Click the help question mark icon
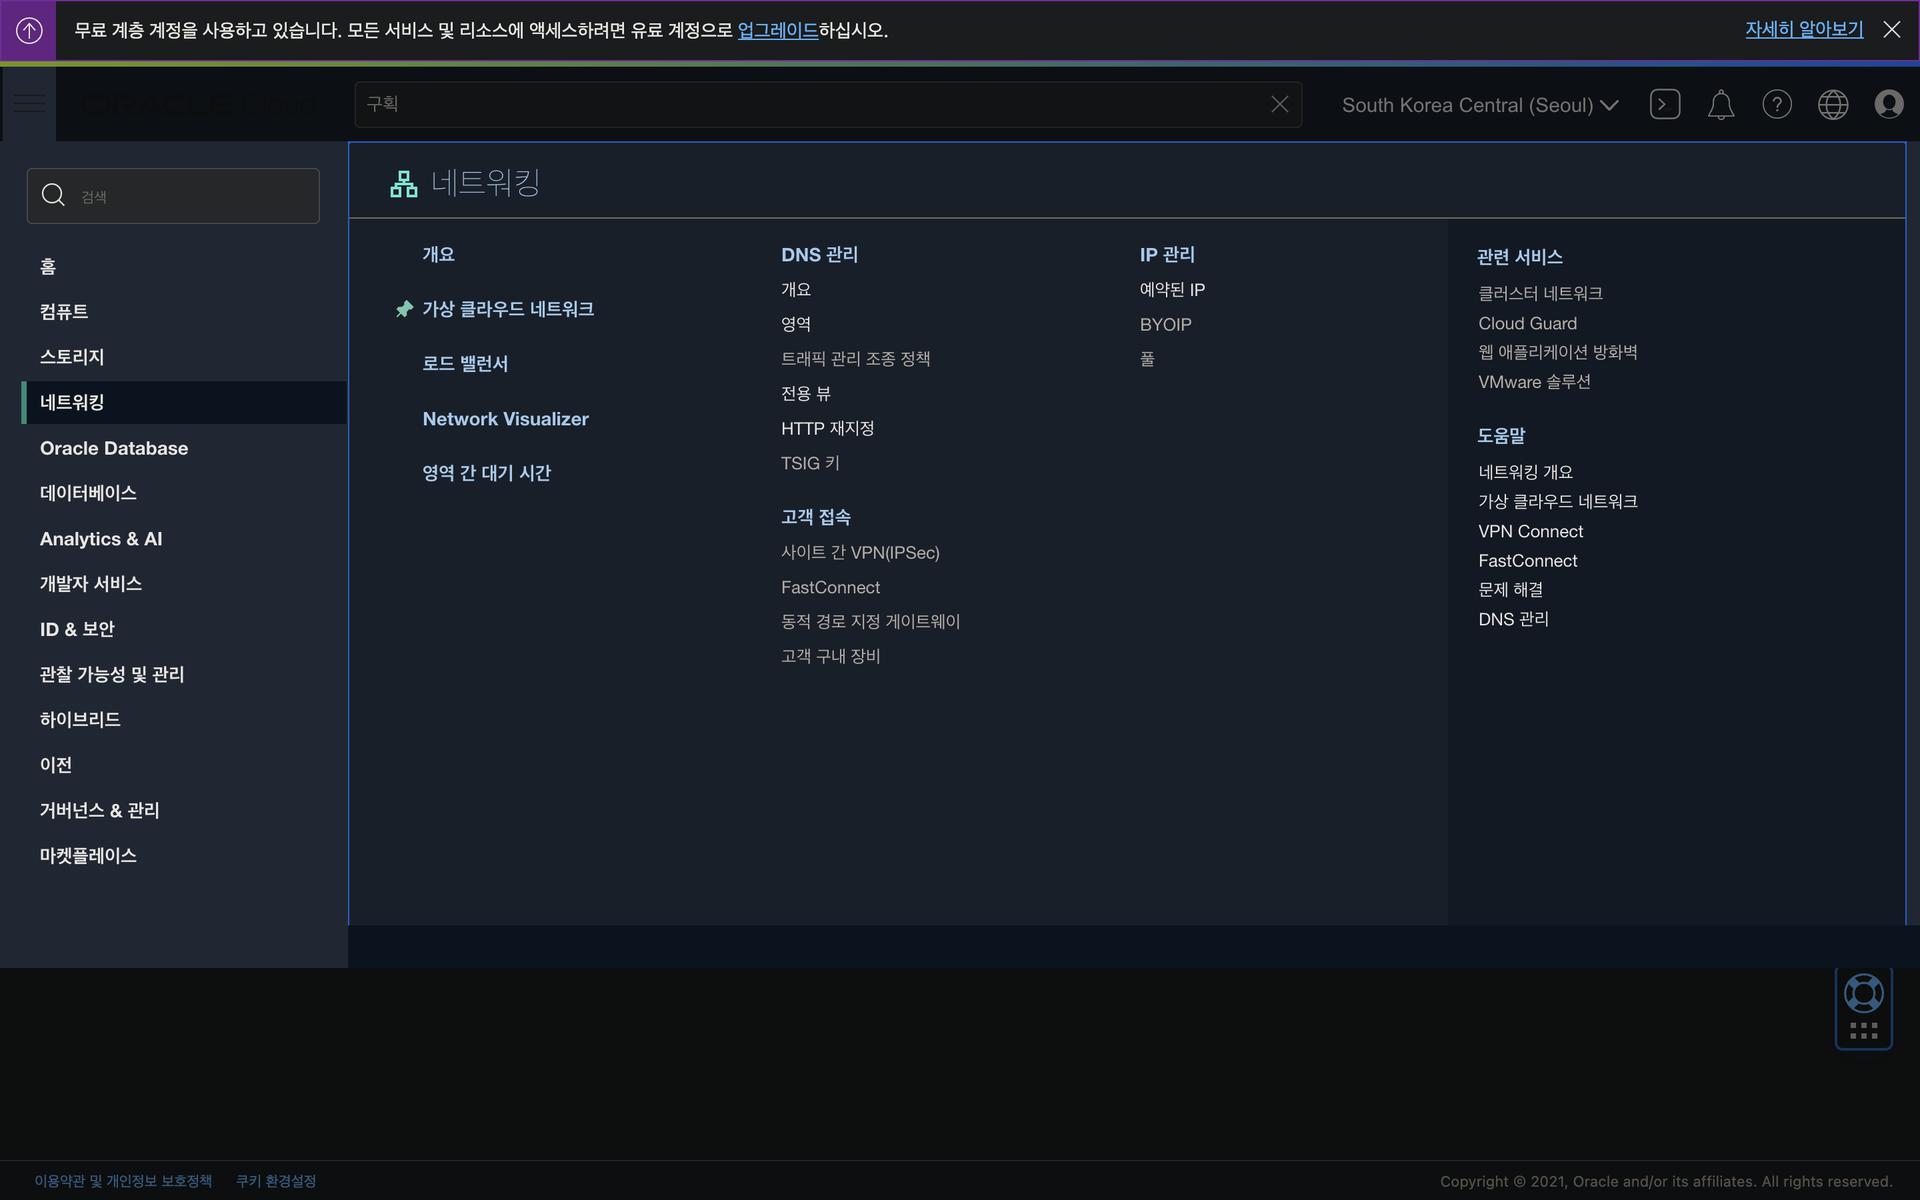The width and height of the screenshot is (1920, 1200). tap(1776, 104)
